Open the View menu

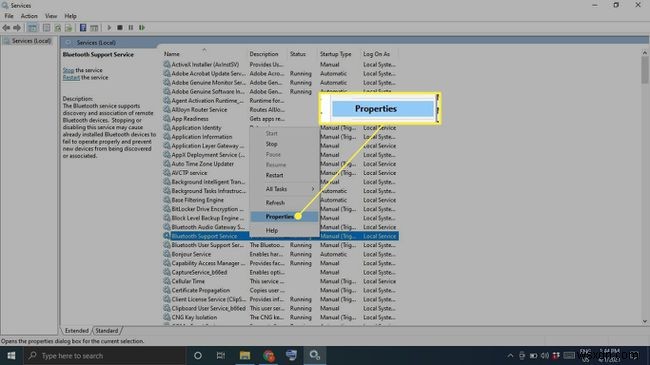(x=51, y=16)
